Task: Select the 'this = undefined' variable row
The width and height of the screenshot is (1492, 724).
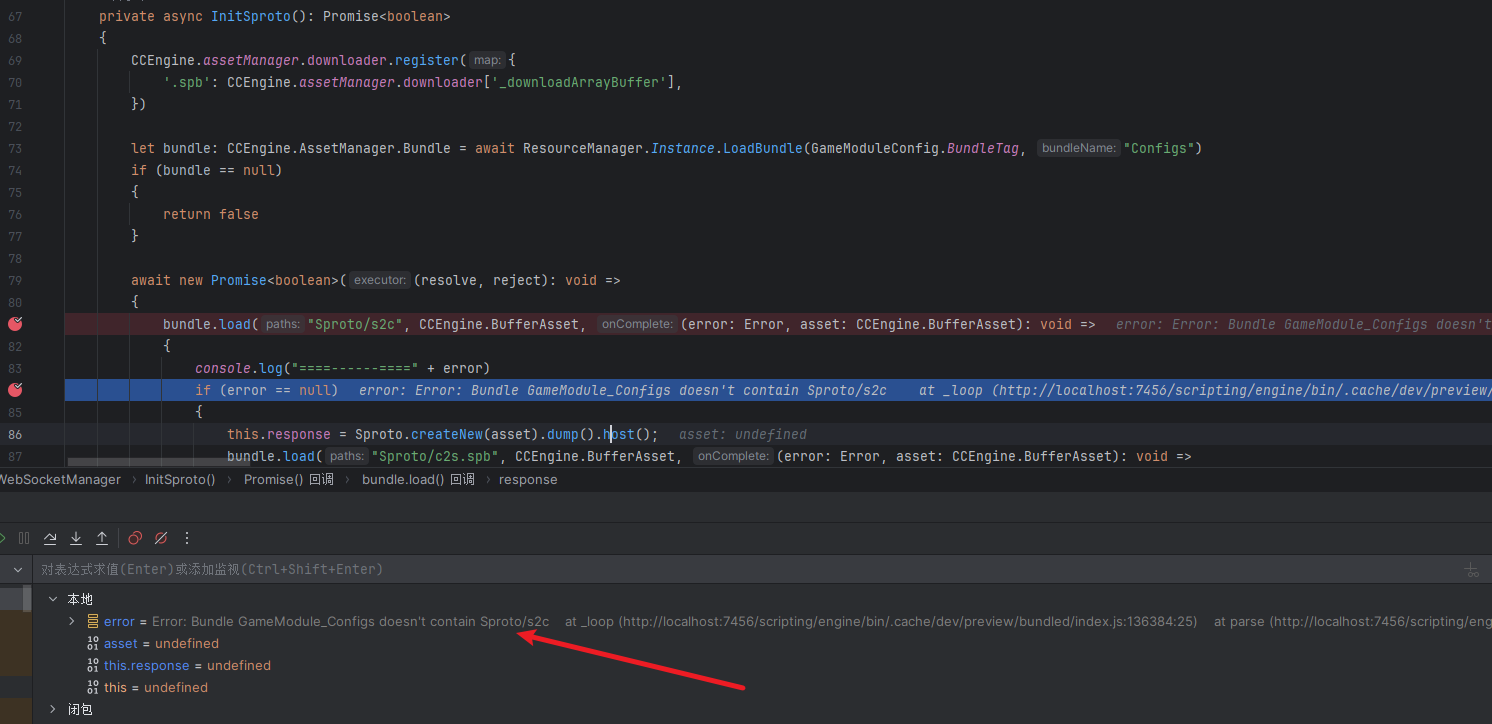Action: click(x=762, y=688)
